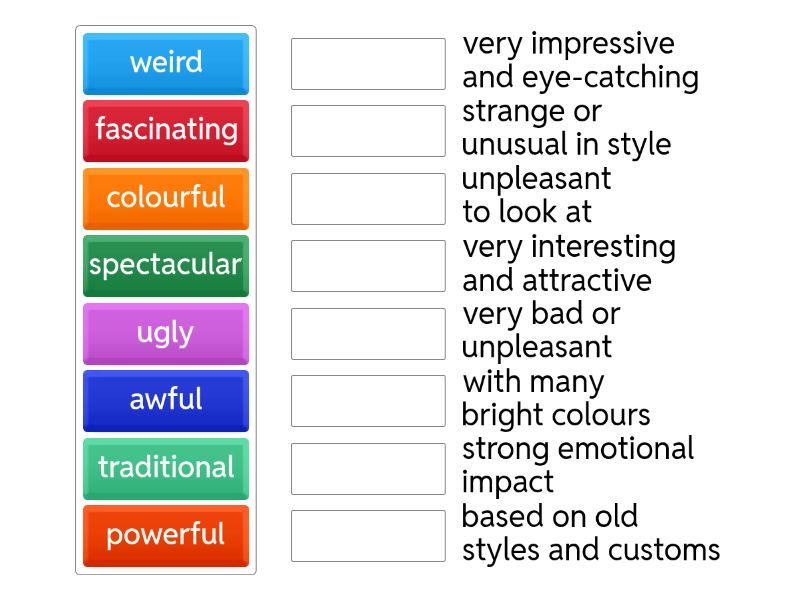Screen dimensions: 800x600
Task: Click the 'with many bright colours' definition
Action: click(x=556, y=398)
